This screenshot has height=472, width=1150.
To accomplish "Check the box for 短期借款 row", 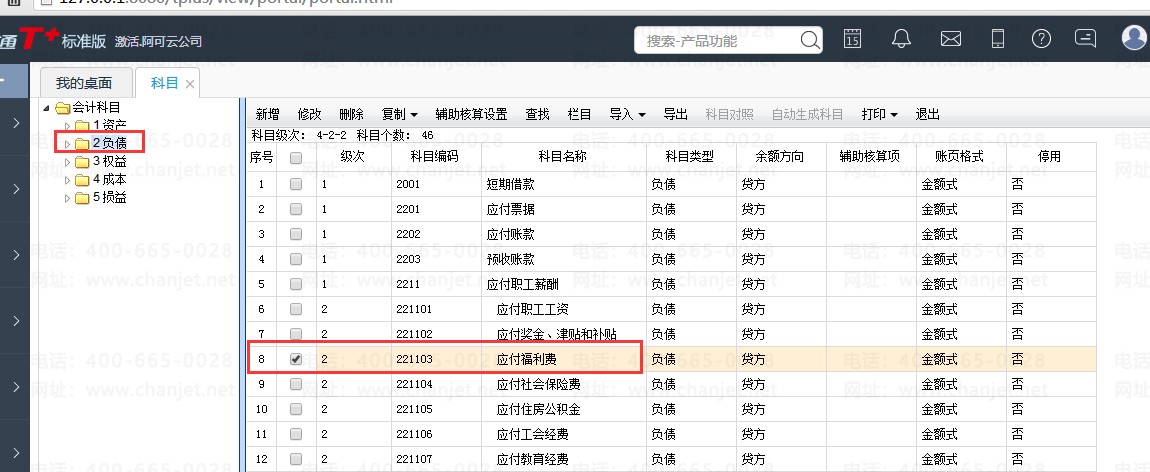I will [x=296, y=184].
